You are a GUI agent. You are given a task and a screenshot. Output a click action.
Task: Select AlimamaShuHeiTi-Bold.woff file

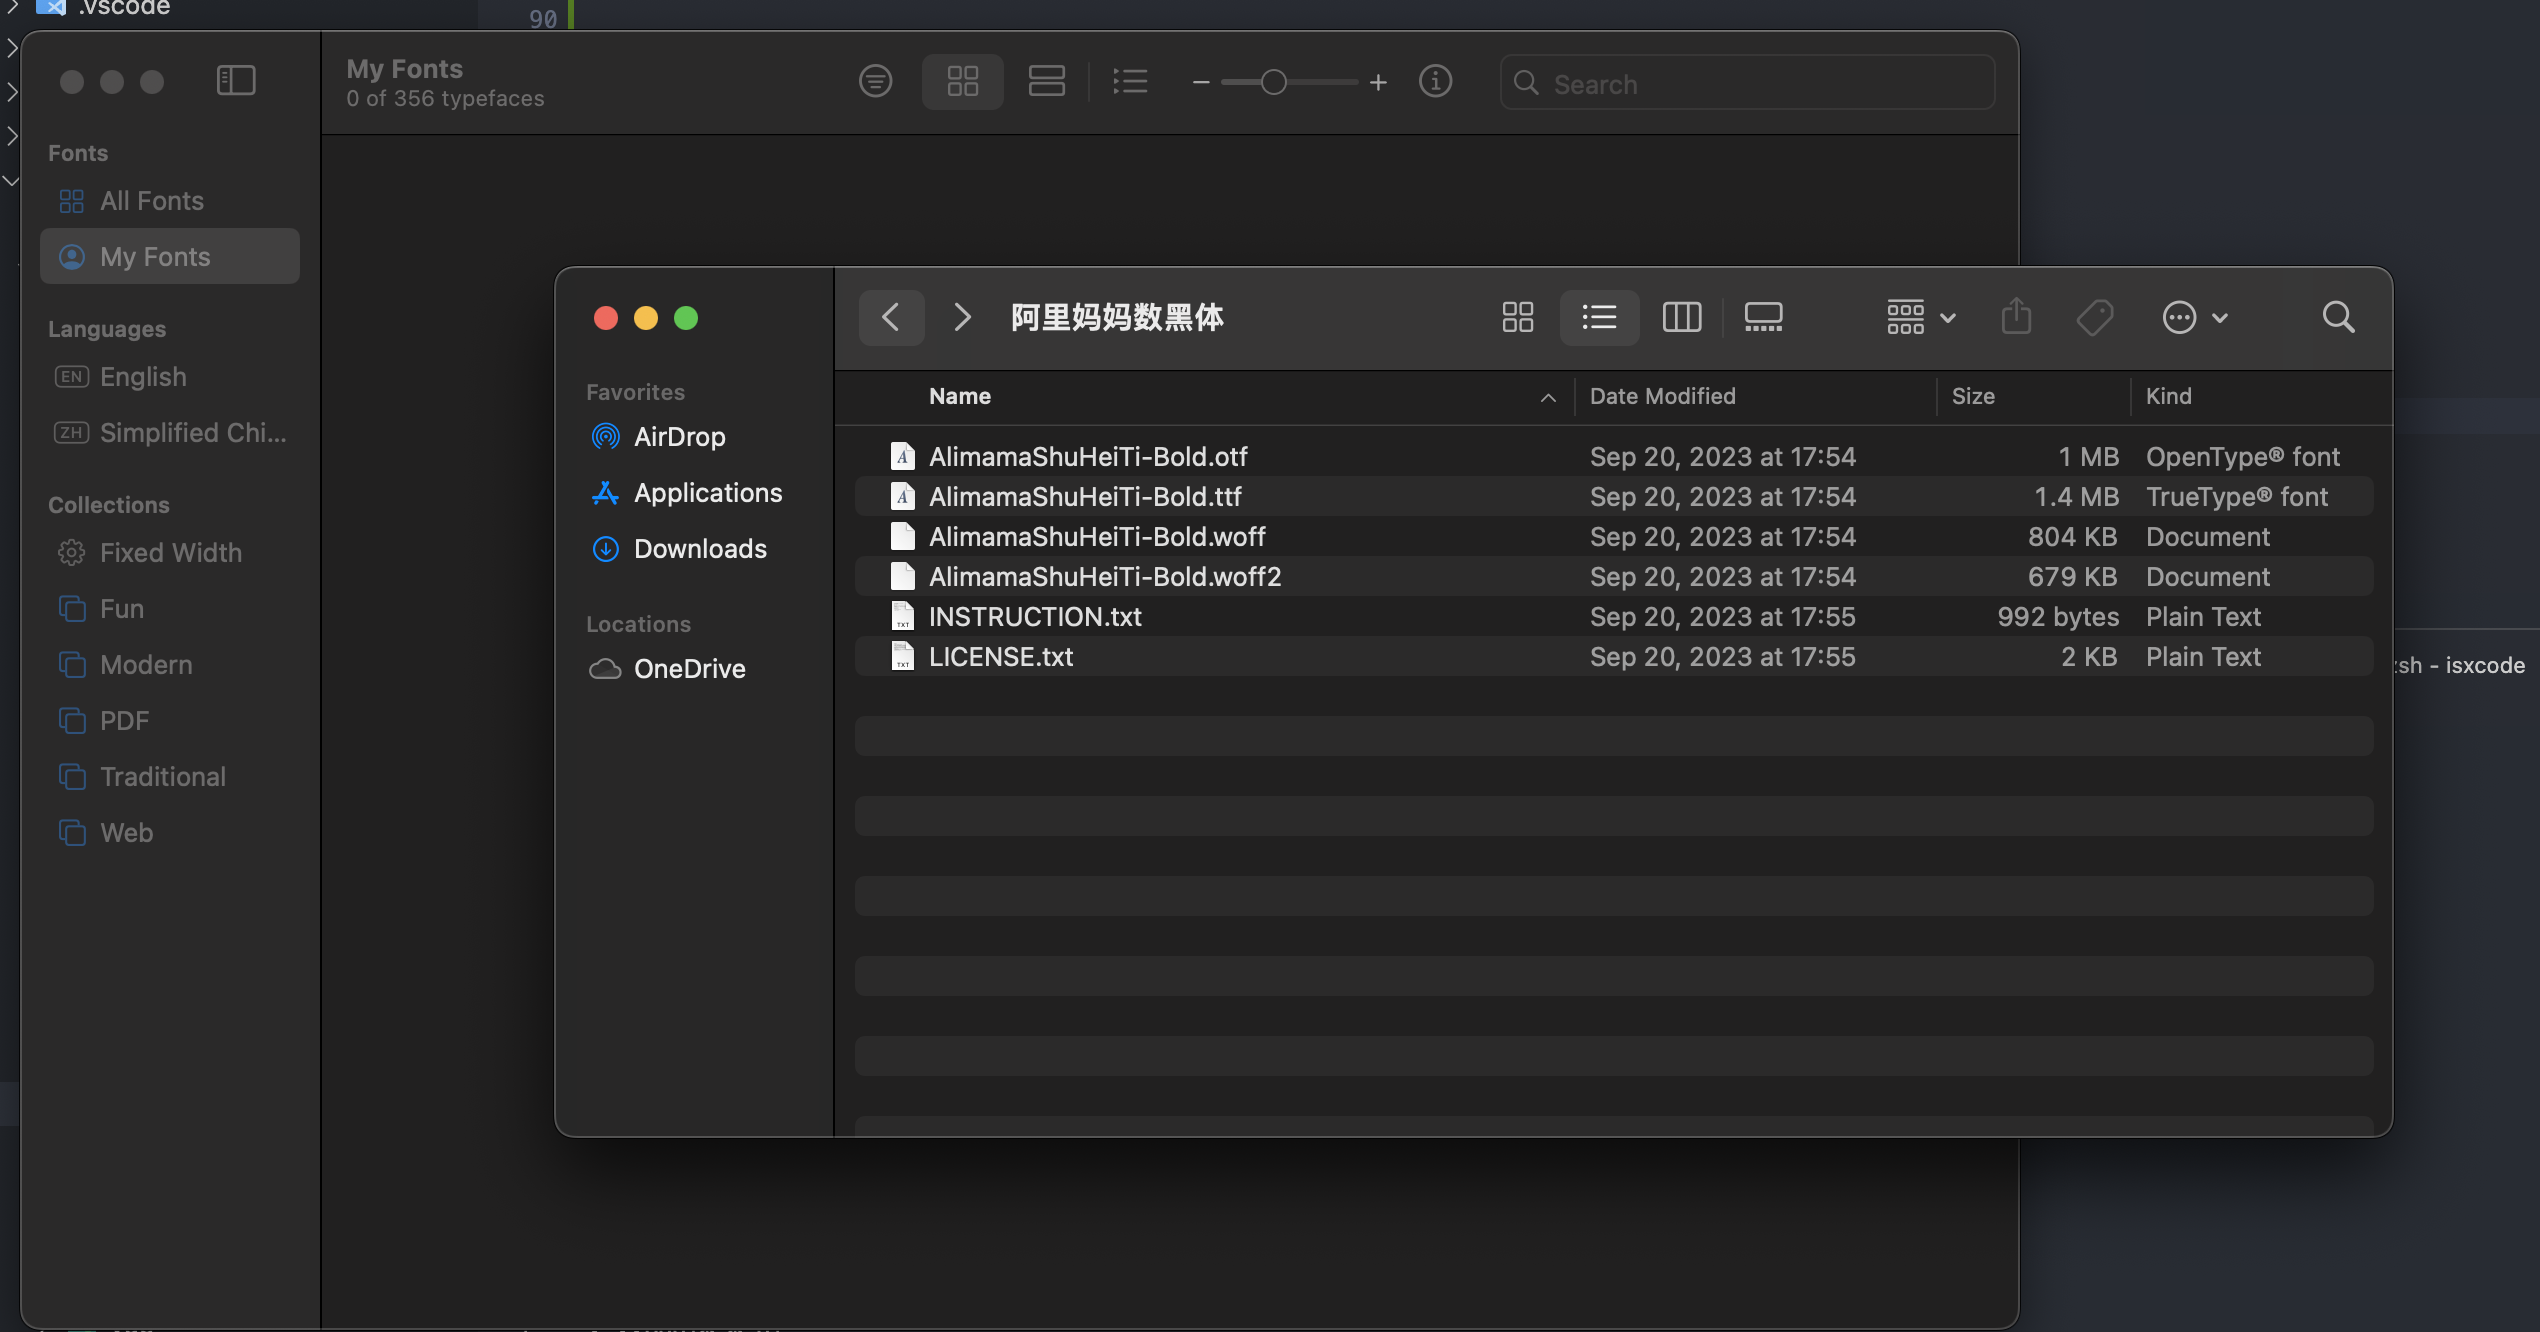[x=1613, y=537]
